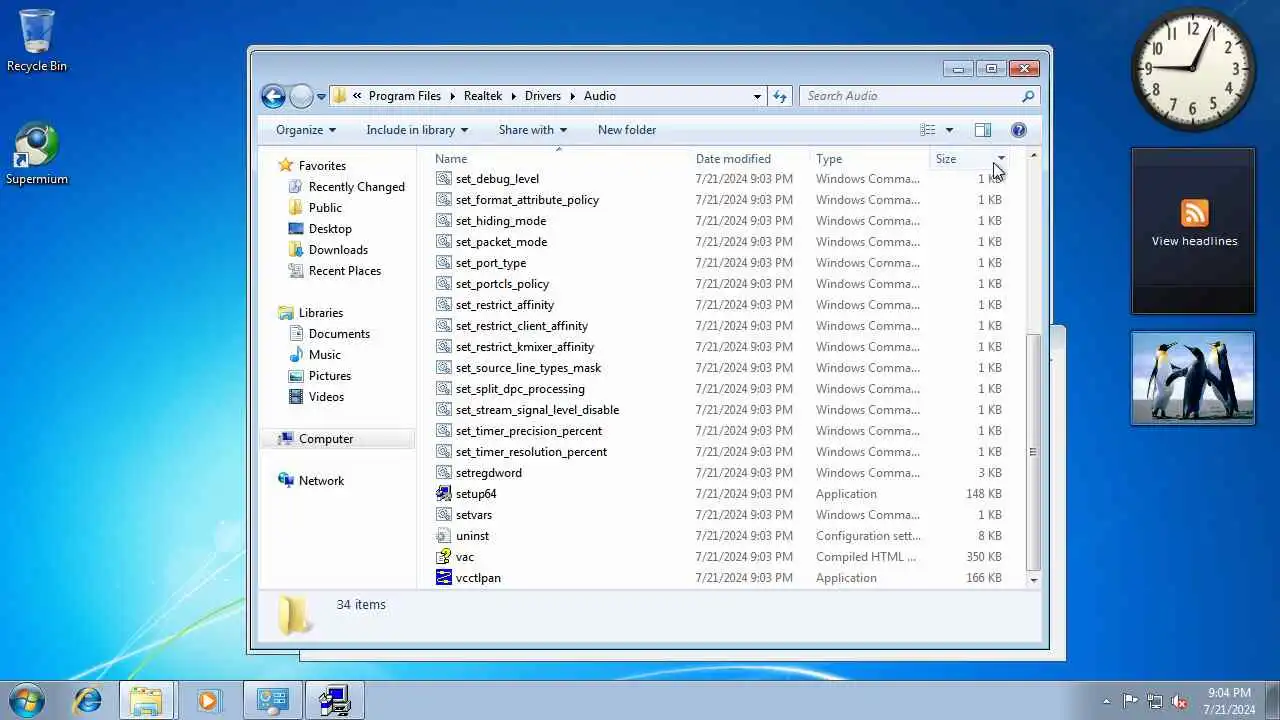Image resolution: width=1280 pixels, height=720 pixels.
Task: Sort by the Date modified column header
Action: pos(750,159)
